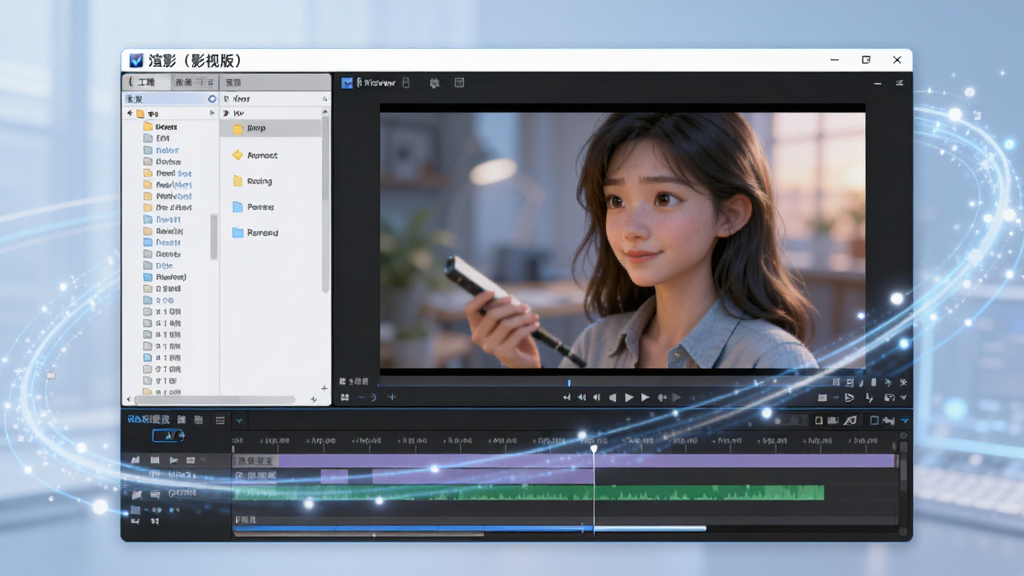Select the Edit item in folder tree
Image resolution: width=1024 pixels, height=576 pixels.
(163, 138)
